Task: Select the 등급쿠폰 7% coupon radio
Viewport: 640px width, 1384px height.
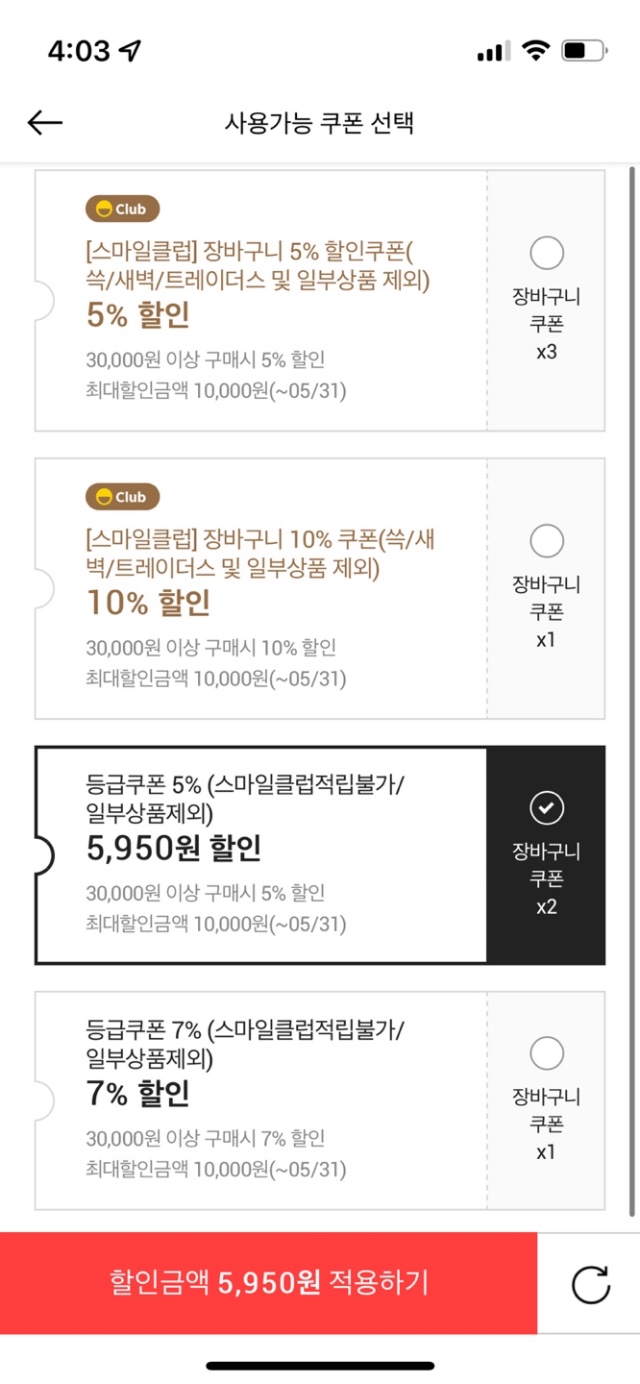Action: pos(547,1054)
